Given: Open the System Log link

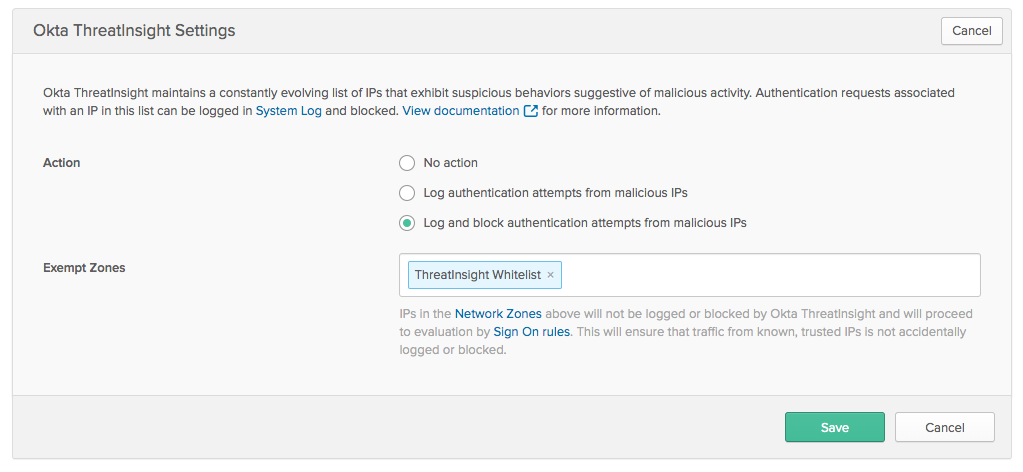Looking at the screenshot, I should point(289,111).
